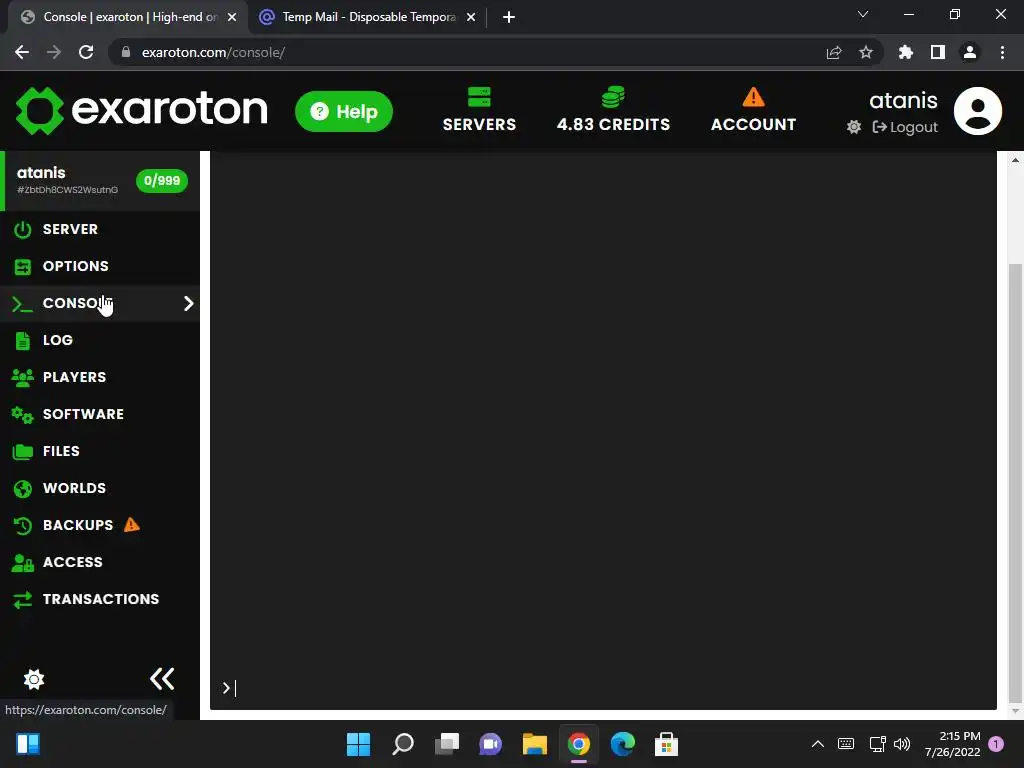Show hidden system tray icons
The image size is (1024, 768).
[x=817, y=744]
